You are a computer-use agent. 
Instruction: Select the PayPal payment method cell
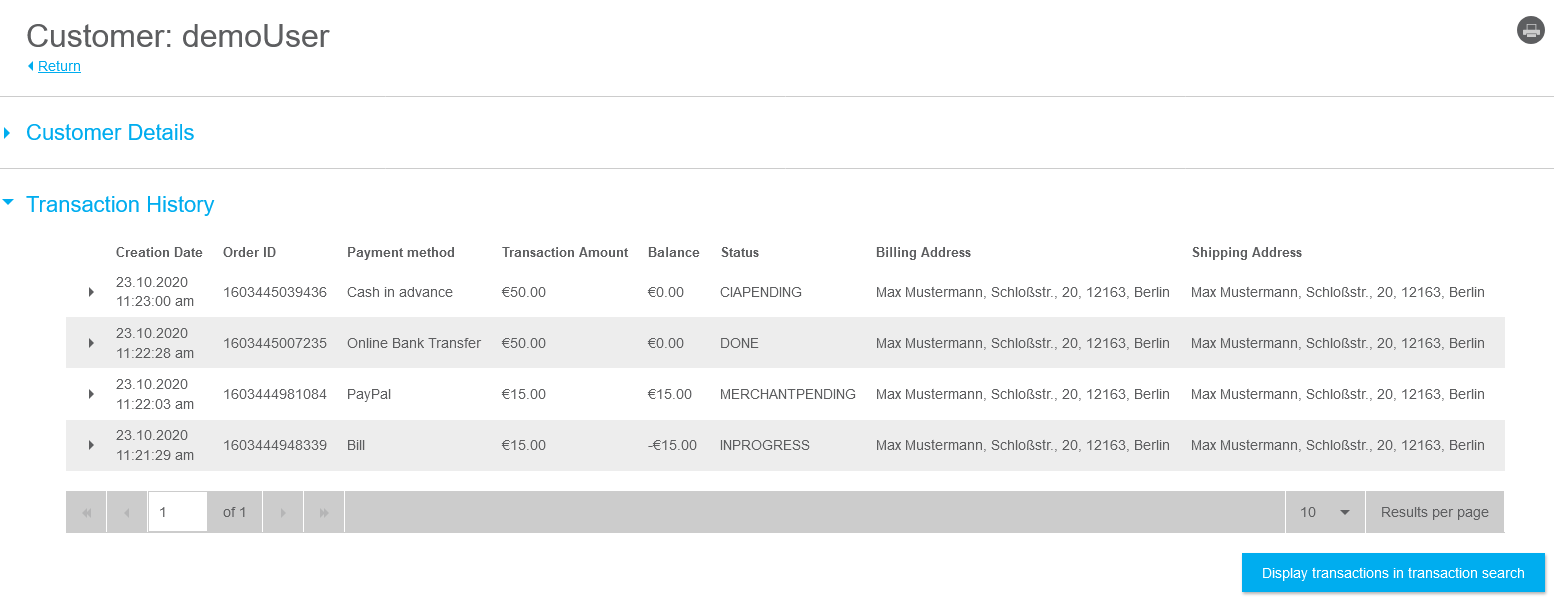[369, 394]
